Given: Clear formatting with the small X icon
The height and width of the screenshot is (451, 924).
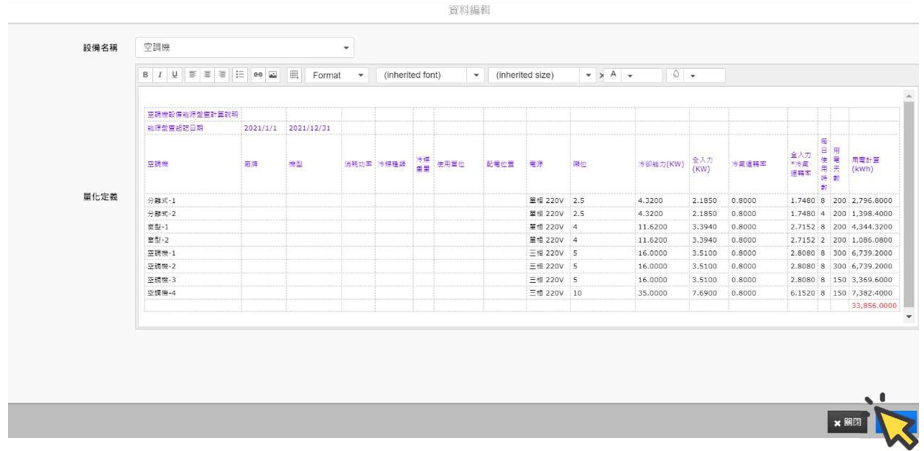Looking at the screenshot, I should (x=601, y=76).
